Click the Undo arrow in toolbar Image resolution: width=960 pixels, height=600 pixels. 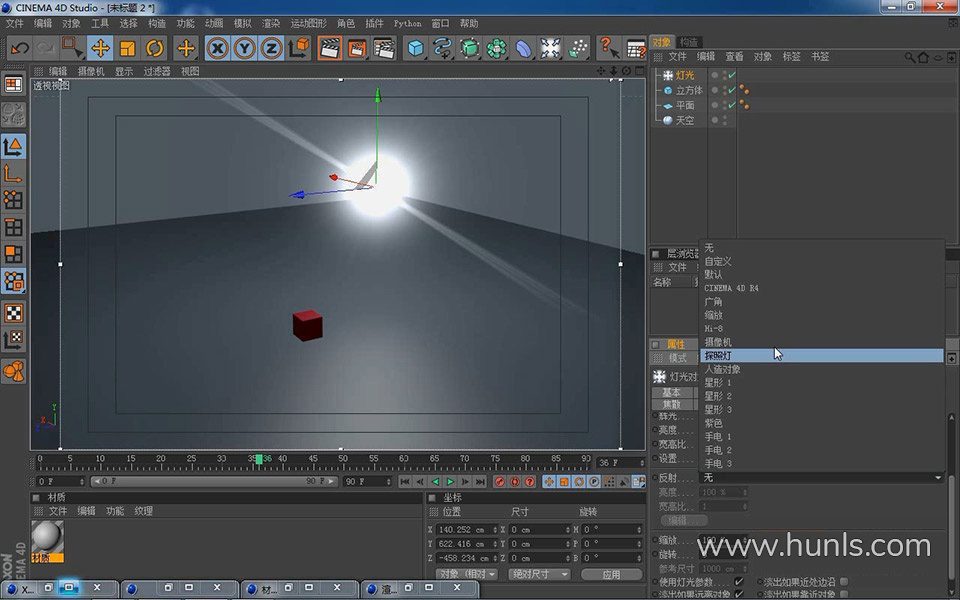(20, 48)
